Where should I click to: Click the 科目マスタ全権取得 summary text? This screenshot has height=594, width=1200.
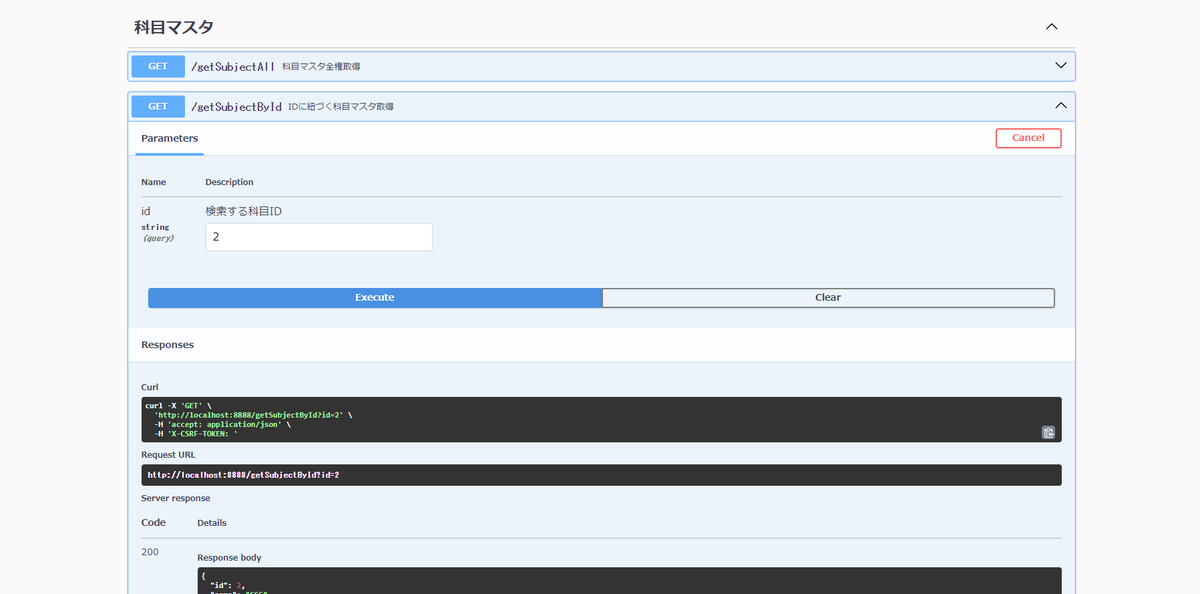[x=321, y=66]
